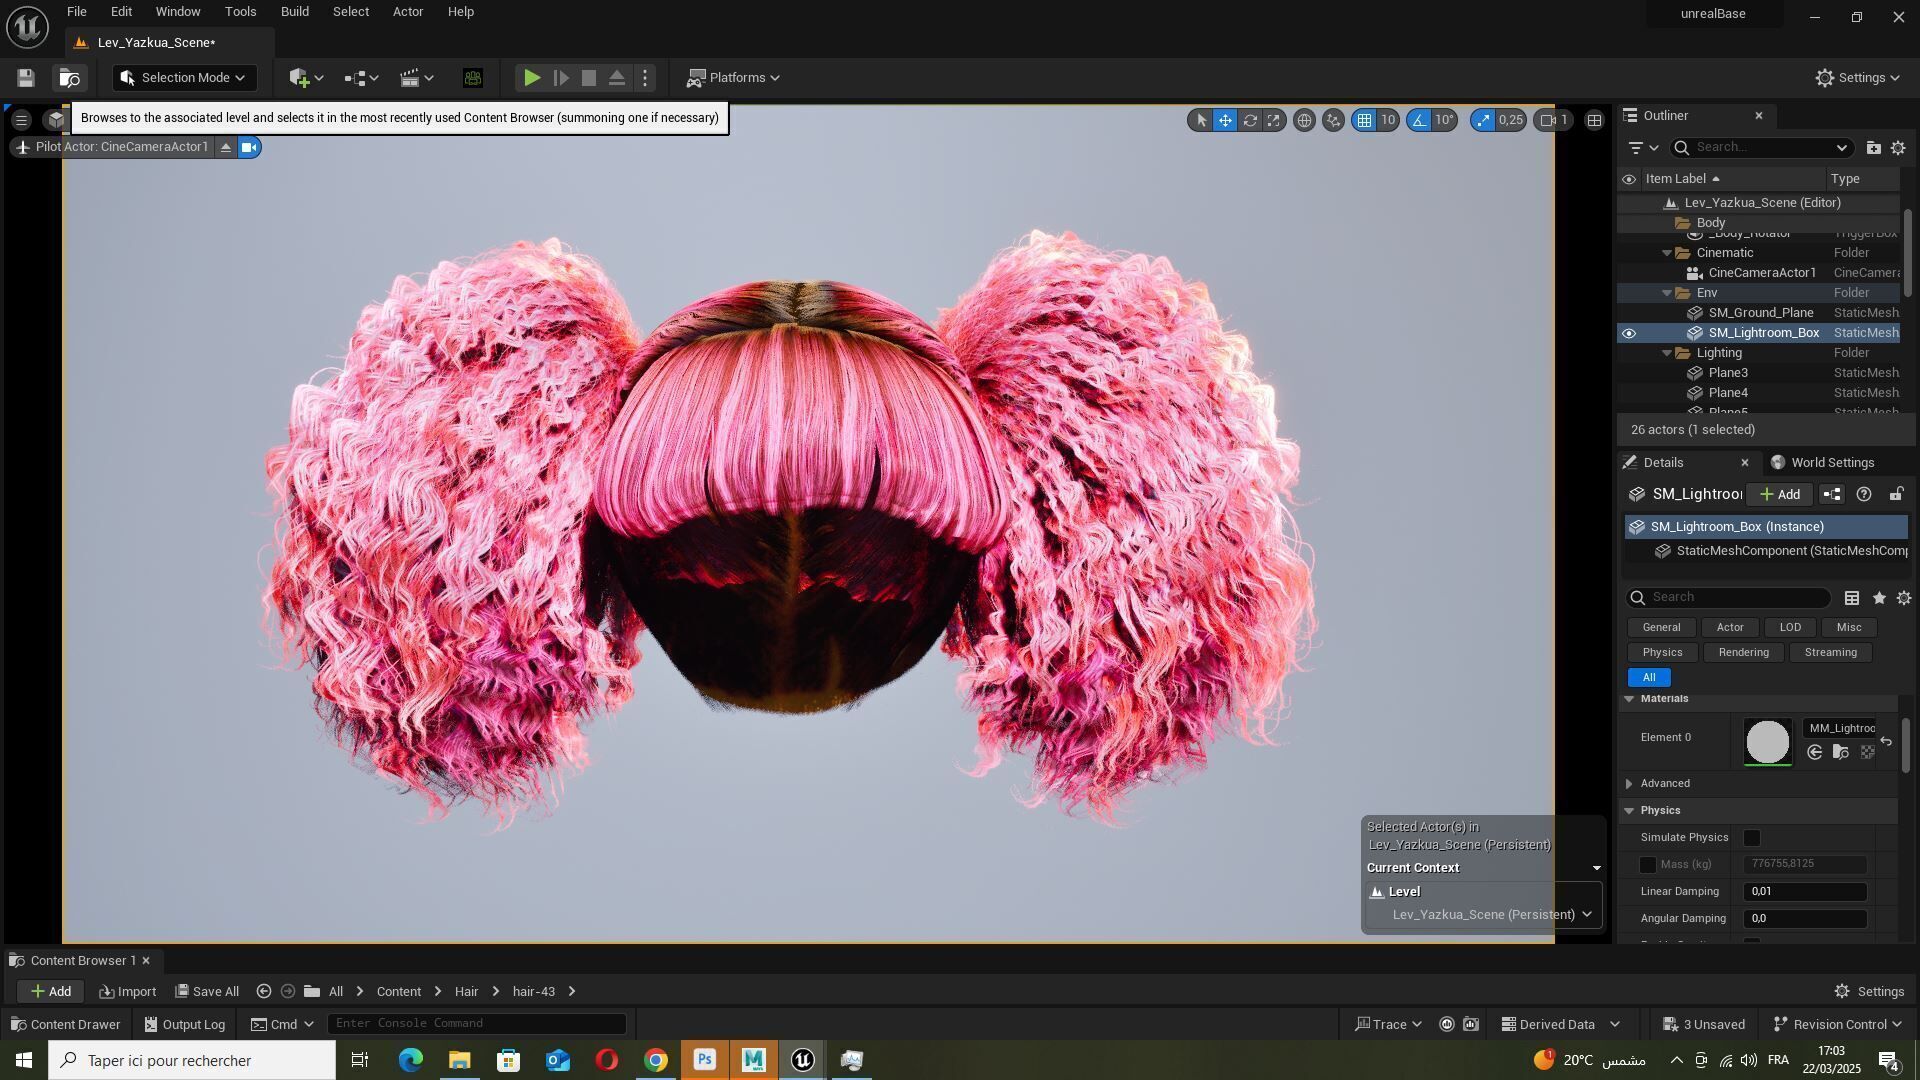Open the Blueprints toolbar icon
The width and height of the screenshot is (1920, 1080).
coord(361,78)
